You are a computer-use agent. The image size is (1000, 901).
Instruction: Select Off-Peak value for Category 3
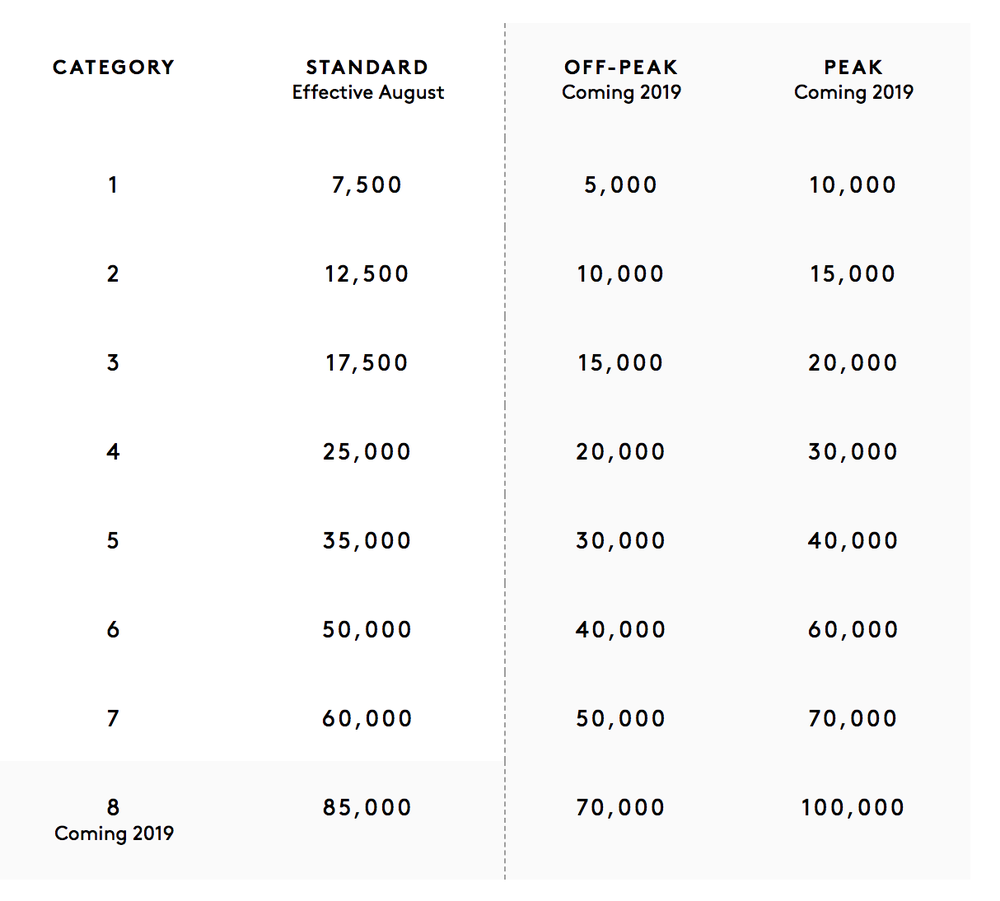(x=621, y=363)
